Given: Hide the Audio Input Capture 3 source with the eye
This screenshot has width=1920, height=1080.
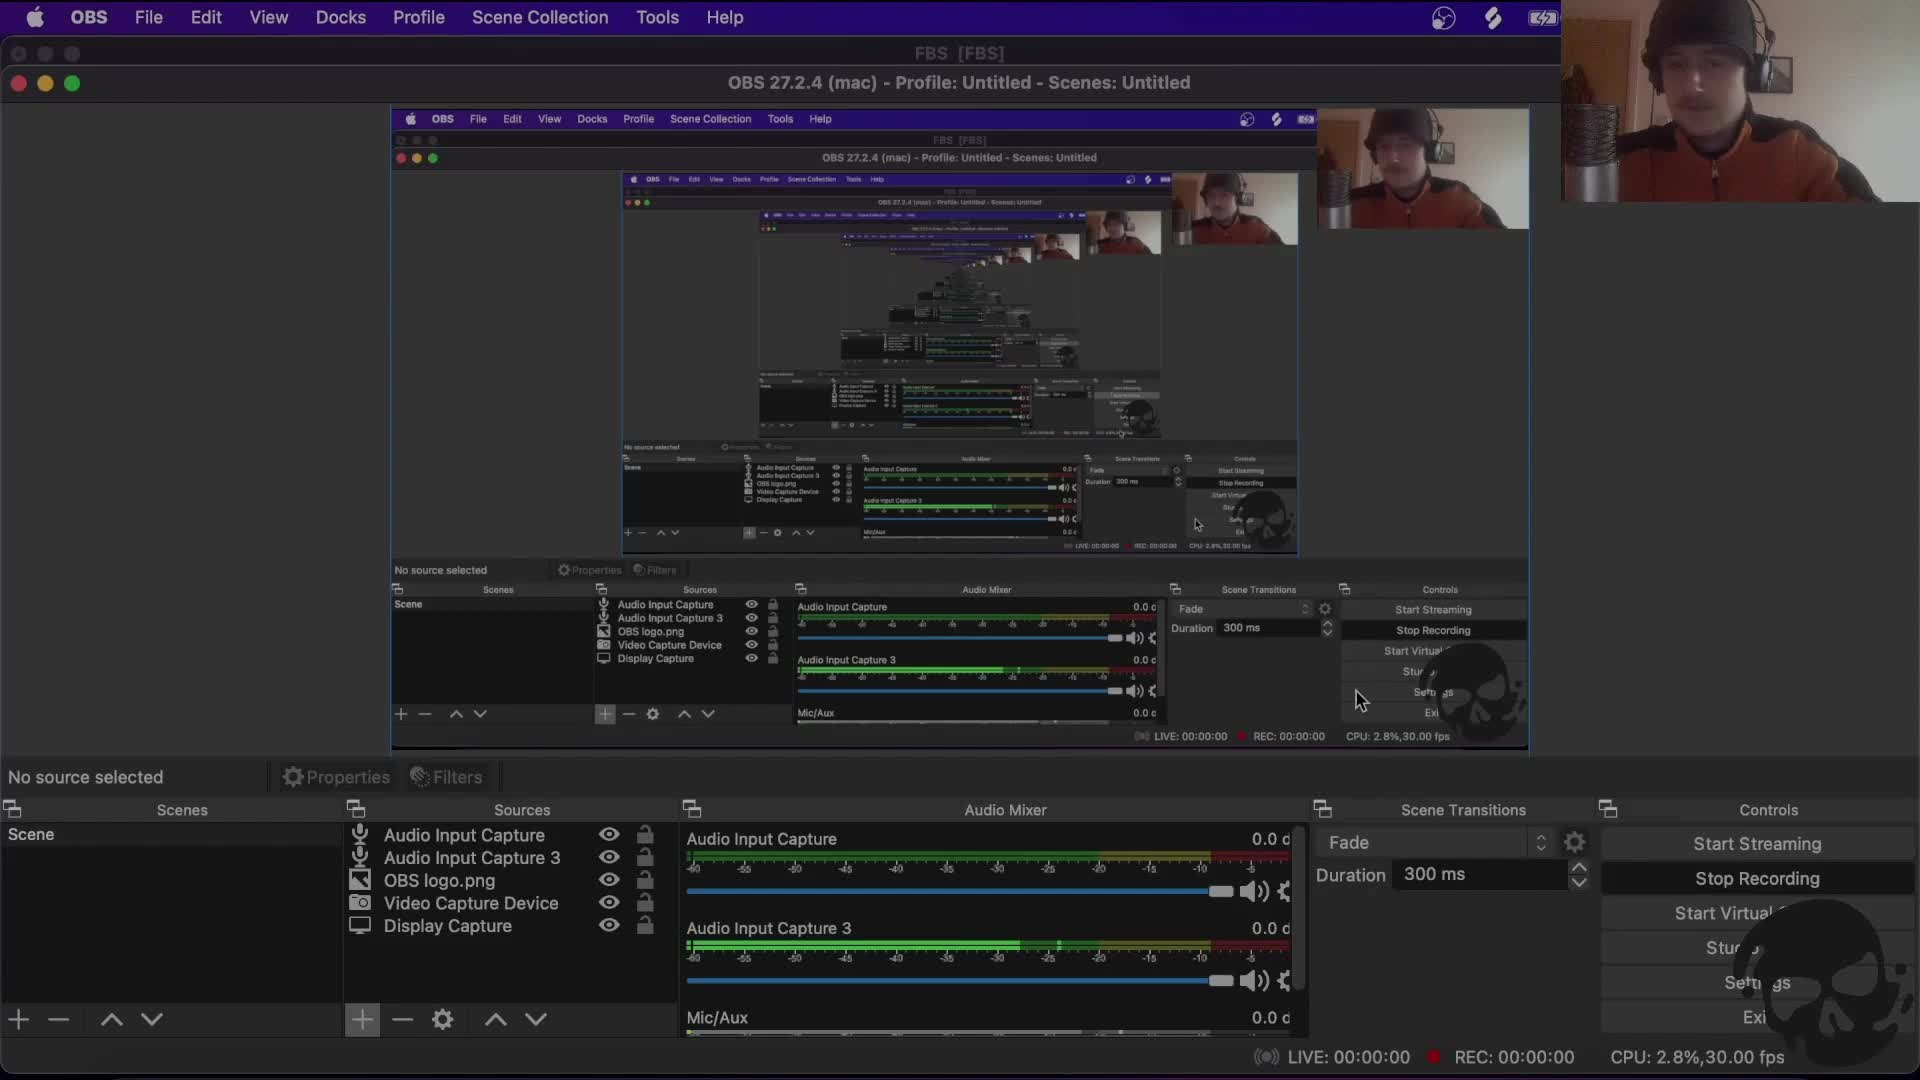Looking at the screenshot, I should [x=609, y=857].
